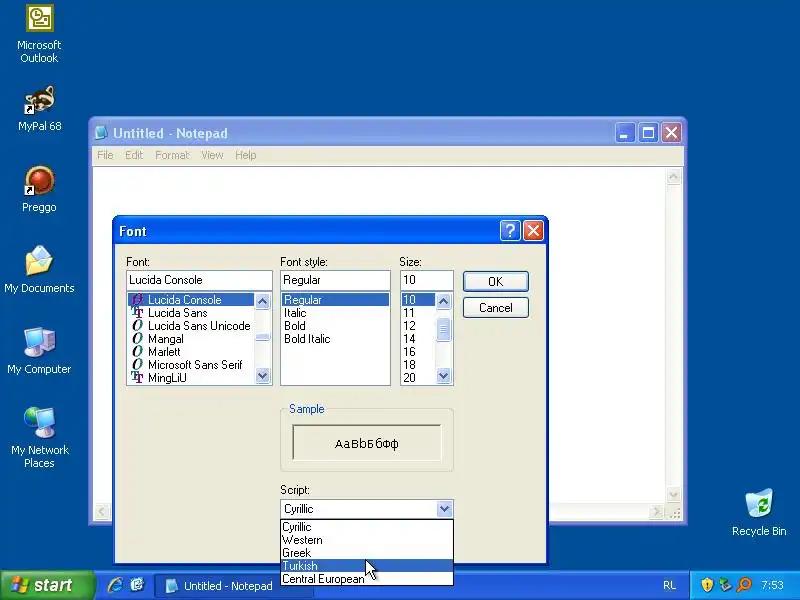Viewport: 800px width, 600px height.
Task: Click the network connection tray icon
Action: pos(726,585)
